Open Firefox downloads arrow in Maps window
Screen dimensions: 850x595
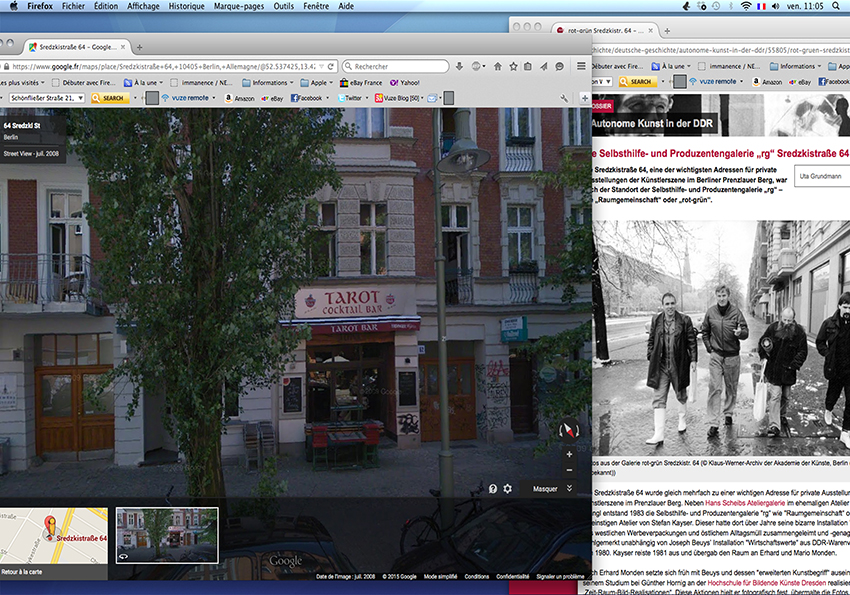tap(459, 67)
